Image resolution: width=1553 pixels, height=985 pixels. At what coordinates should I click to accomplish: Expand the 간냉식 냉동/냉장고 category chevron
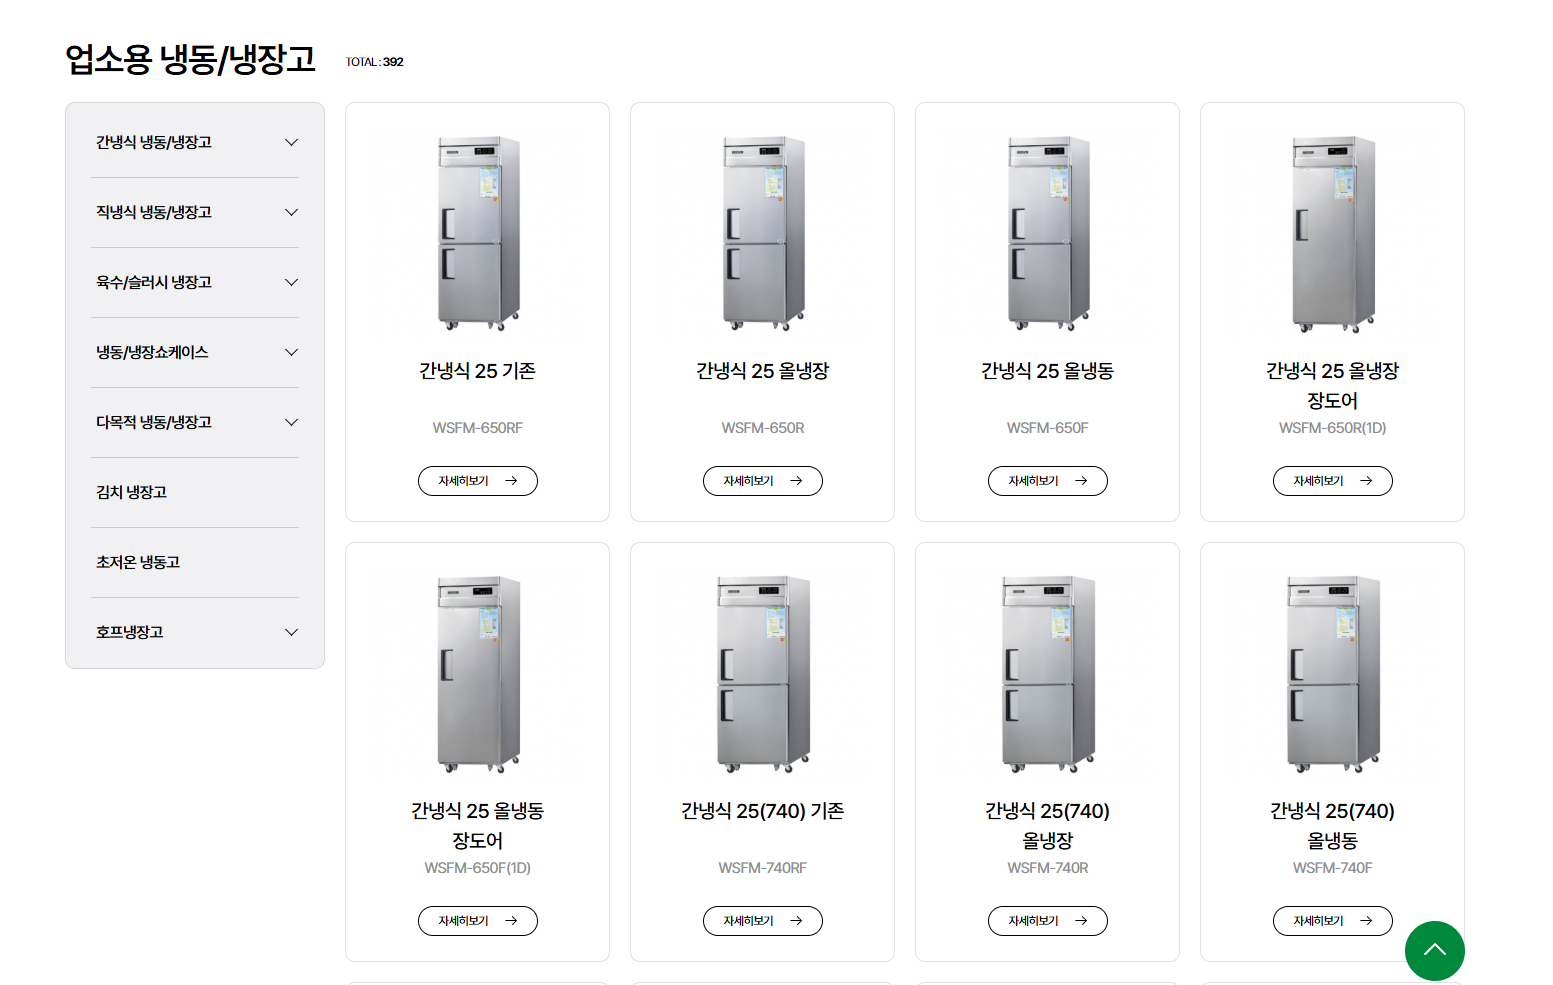[292, 142]
